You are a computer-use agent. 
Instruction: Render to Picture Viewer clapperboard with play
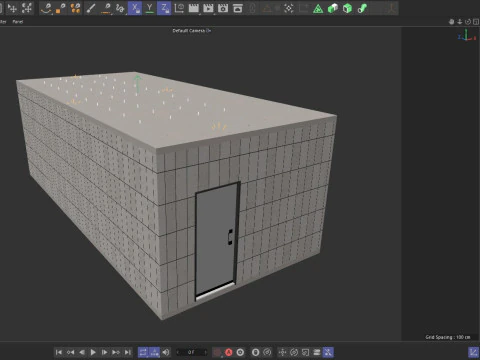pyautogui.click(x=208, y=8)
